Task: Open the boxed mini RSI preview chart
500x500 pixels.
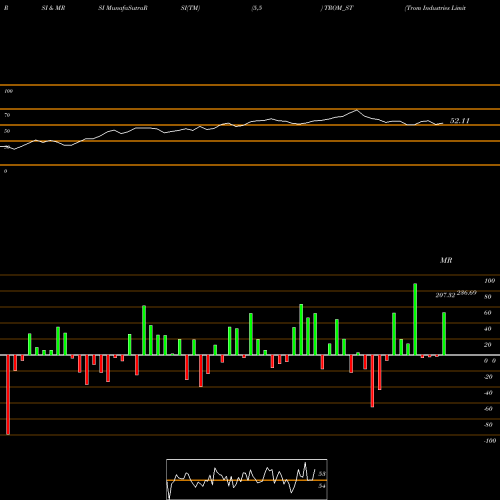Action: click(x=247, y=479)
